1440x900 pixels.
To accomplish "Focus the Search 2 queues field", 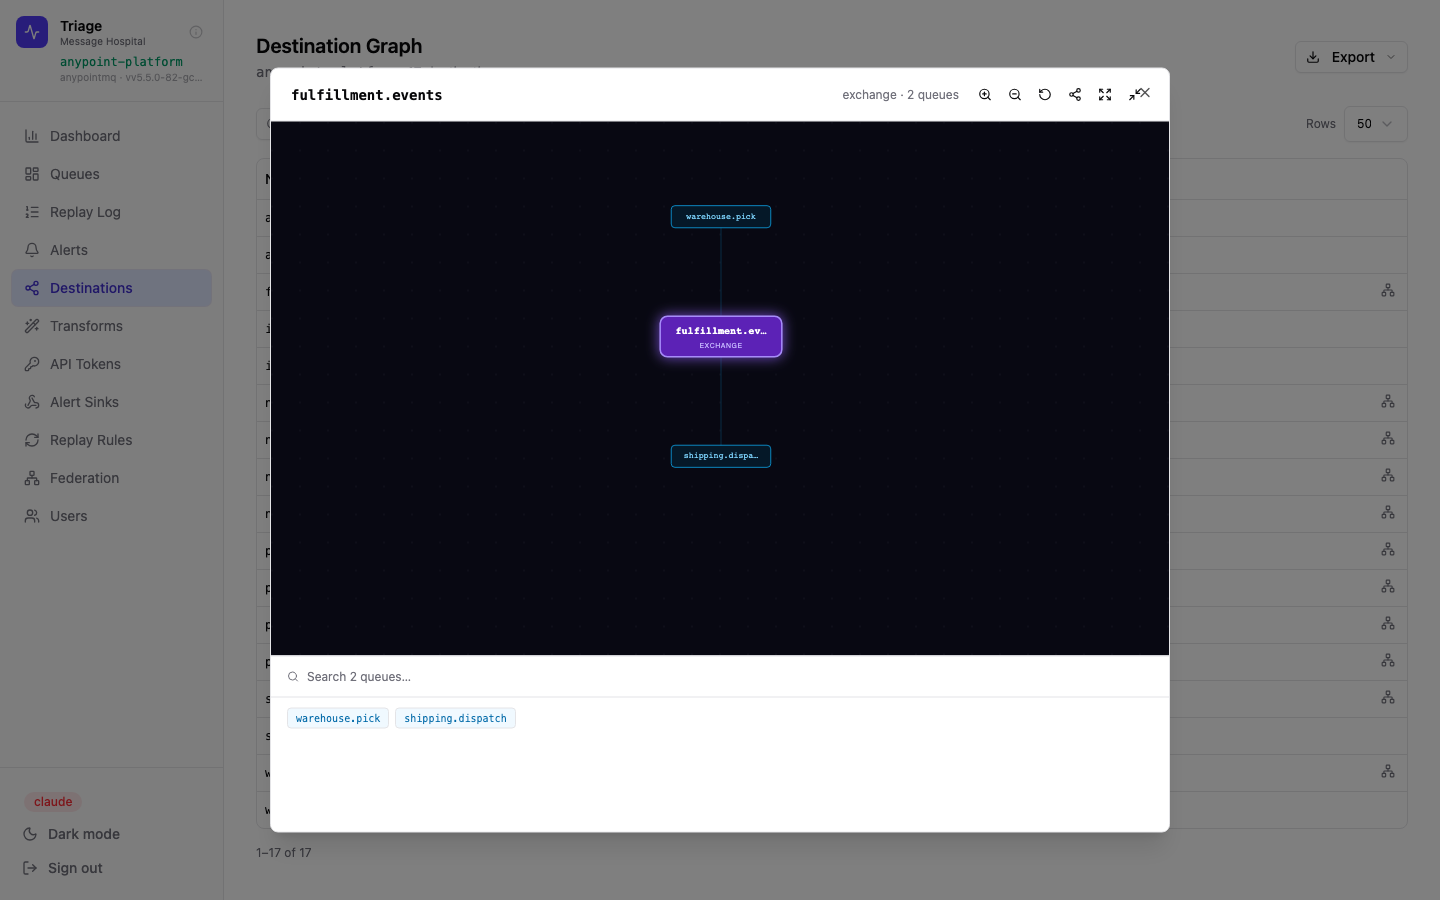I will tap(720, 677).
